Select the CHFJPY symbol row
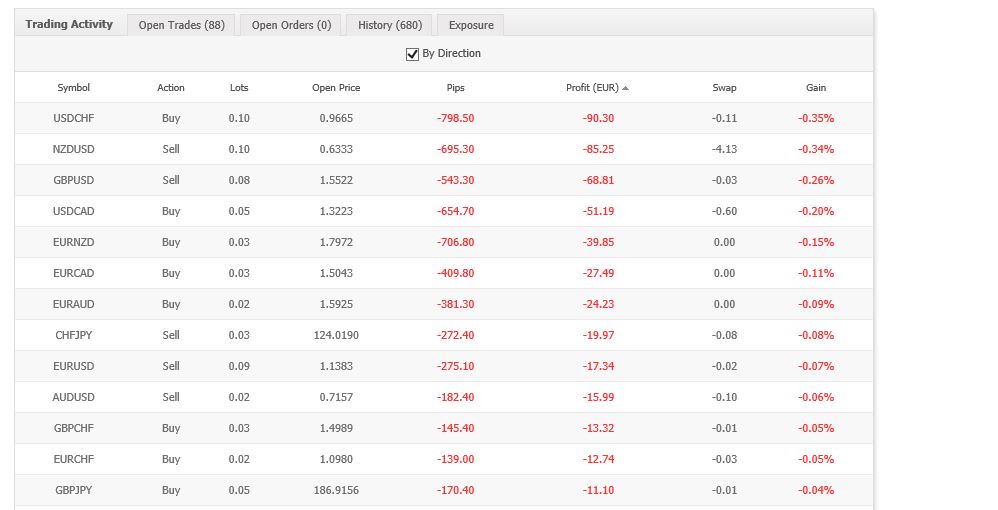 point(74,335)
